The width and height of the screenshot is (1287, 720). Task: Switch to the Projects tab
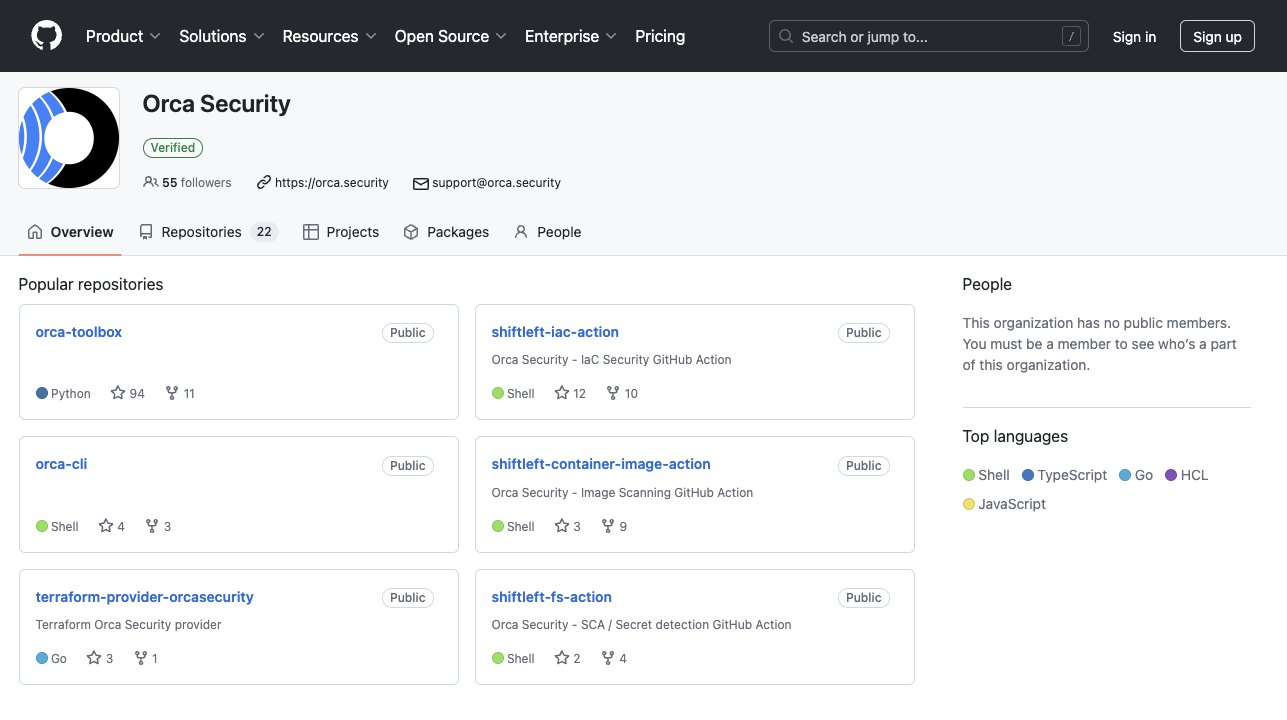click(x=341, y=232)
